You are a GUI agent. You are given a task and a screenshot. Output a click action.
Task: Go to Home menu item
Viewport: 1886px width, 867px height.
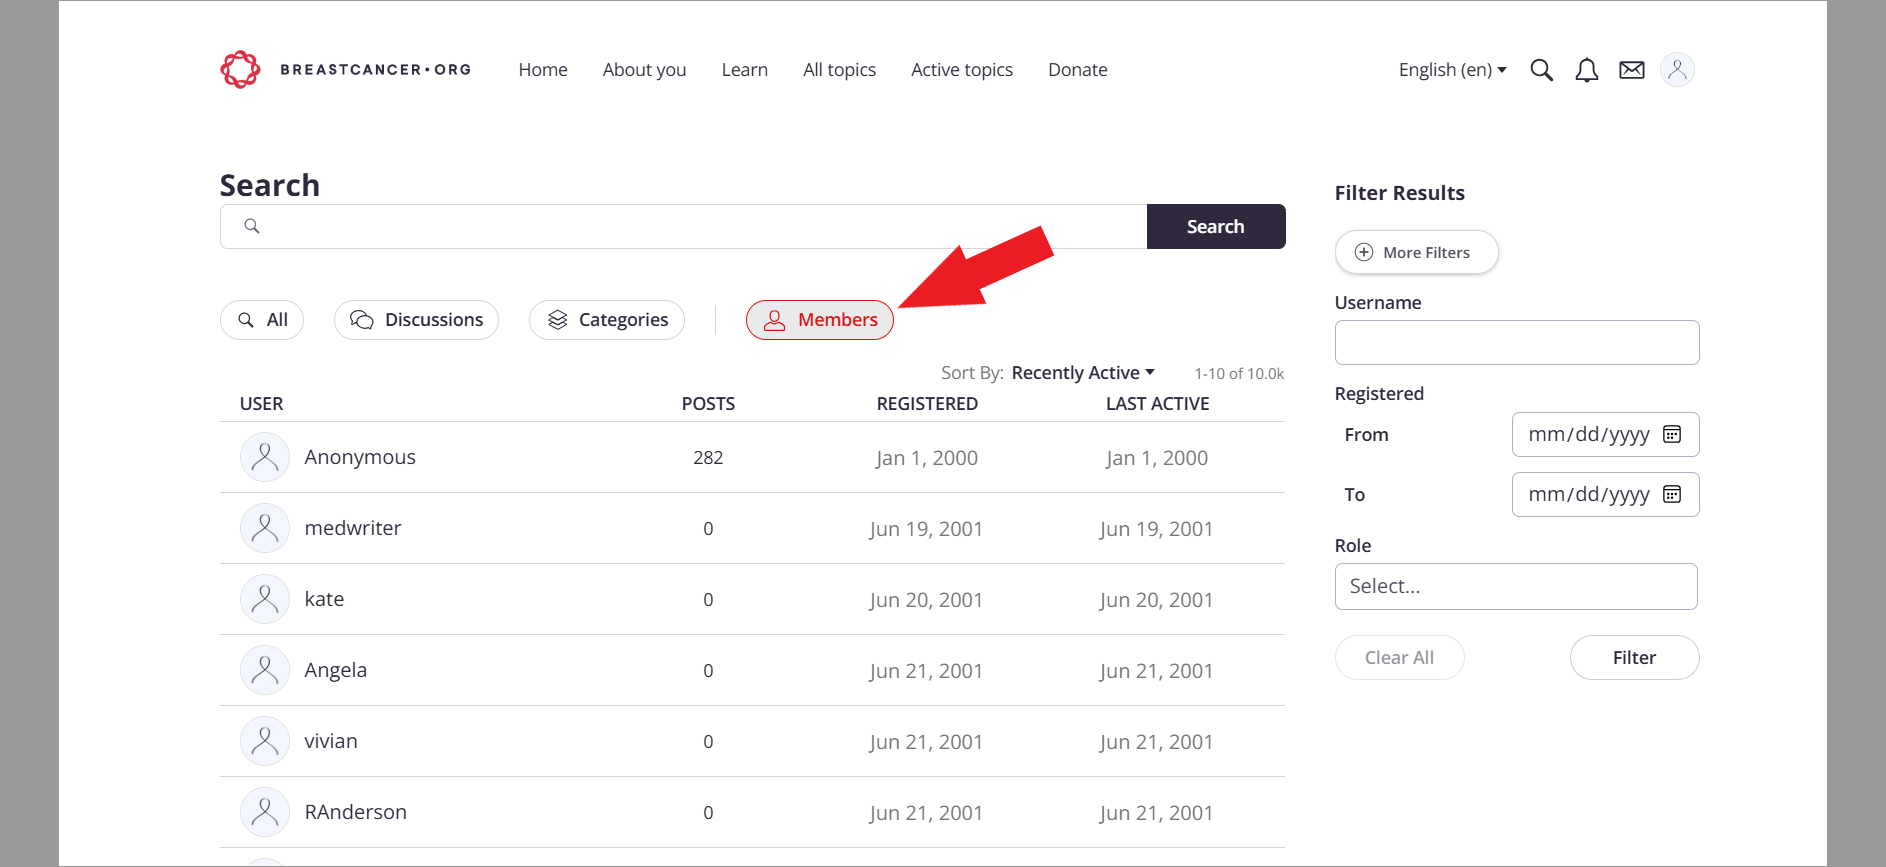tap(543, 70)
